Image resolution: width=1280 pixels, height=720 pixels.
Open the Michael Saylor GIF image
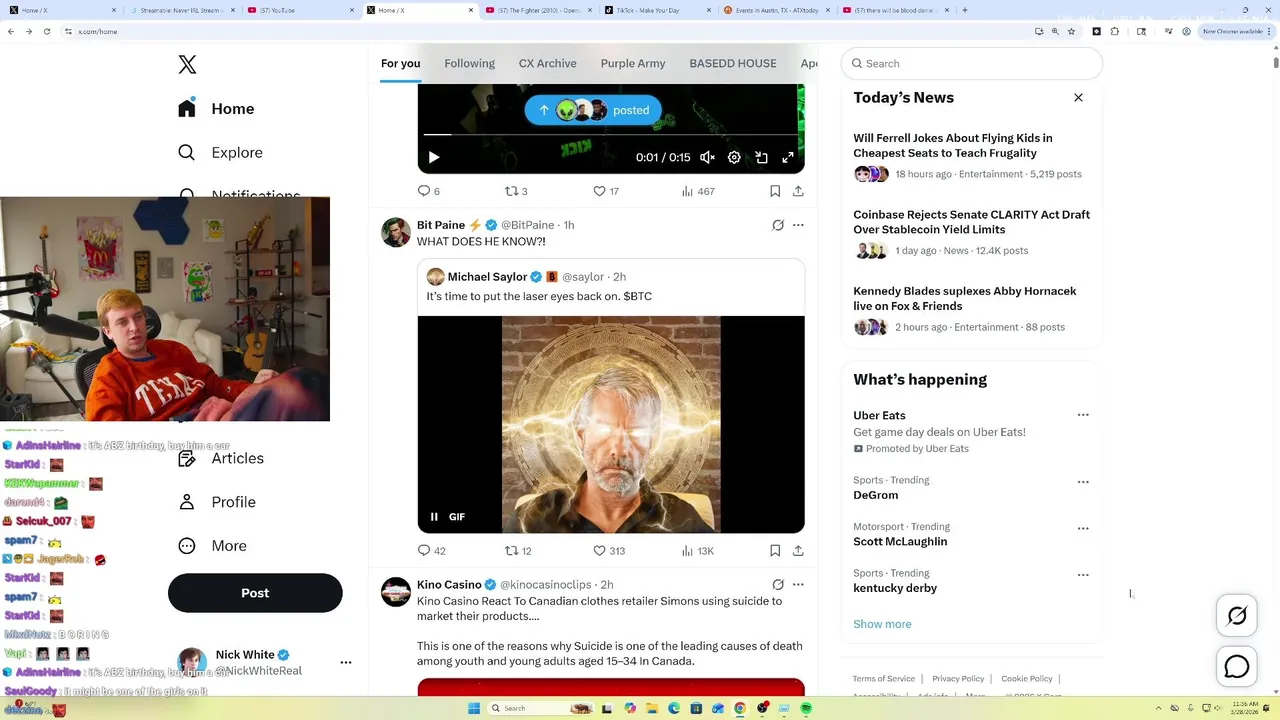click(611, 424)
